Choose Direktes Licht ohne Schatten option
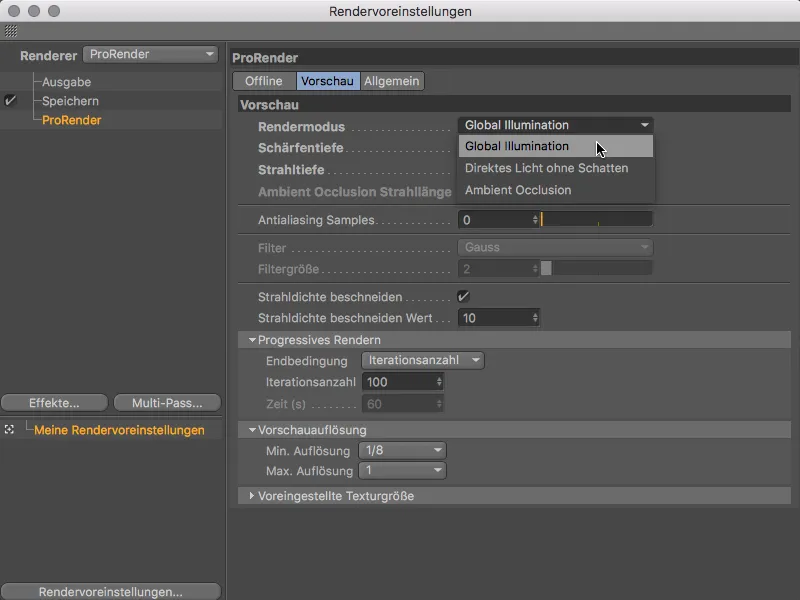Screen dimensions: 800x600 (x=556, y=168)
